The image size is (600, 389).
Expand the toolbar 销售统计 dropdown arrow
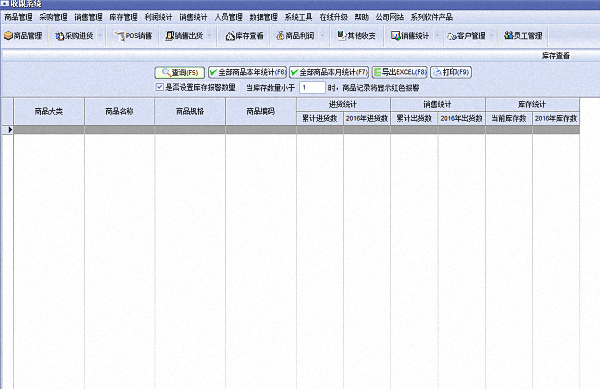(437, 36)
